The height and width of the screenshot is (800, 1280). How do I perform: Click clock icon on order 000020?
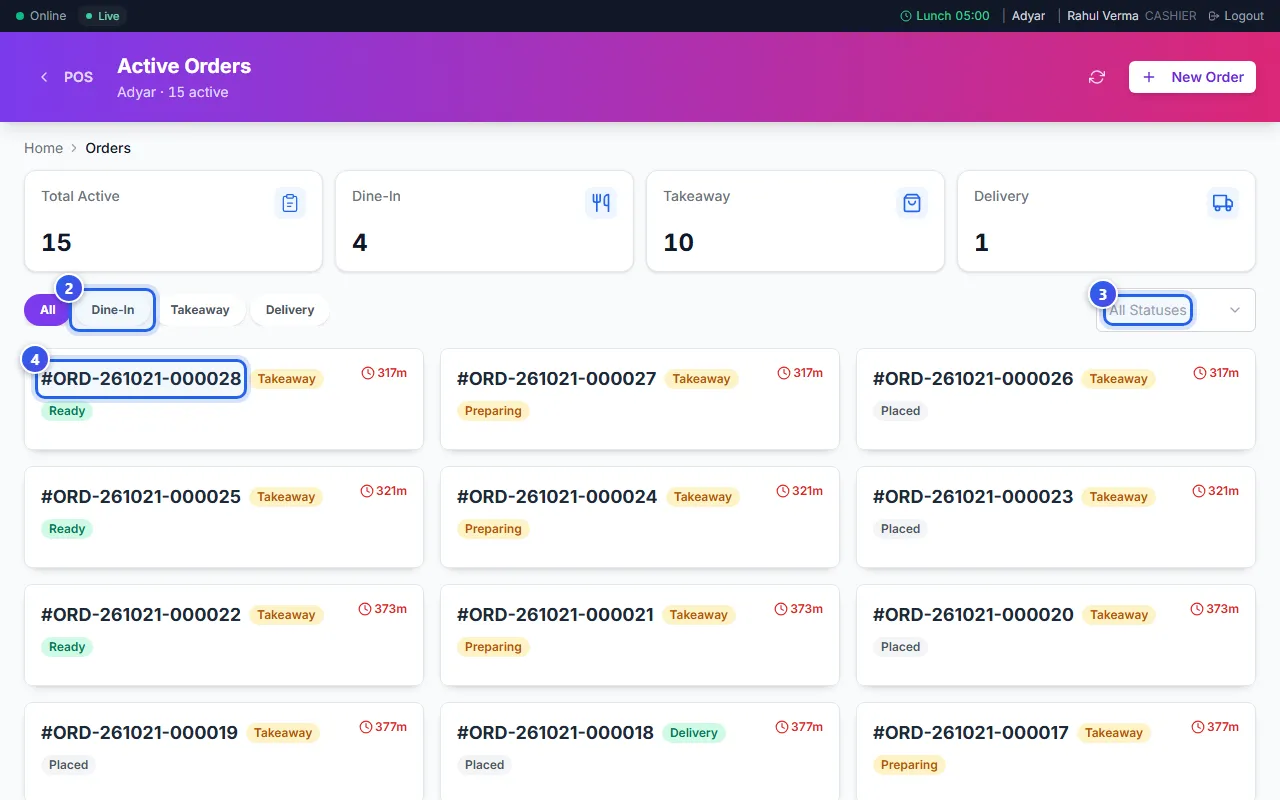[1198, 609]
